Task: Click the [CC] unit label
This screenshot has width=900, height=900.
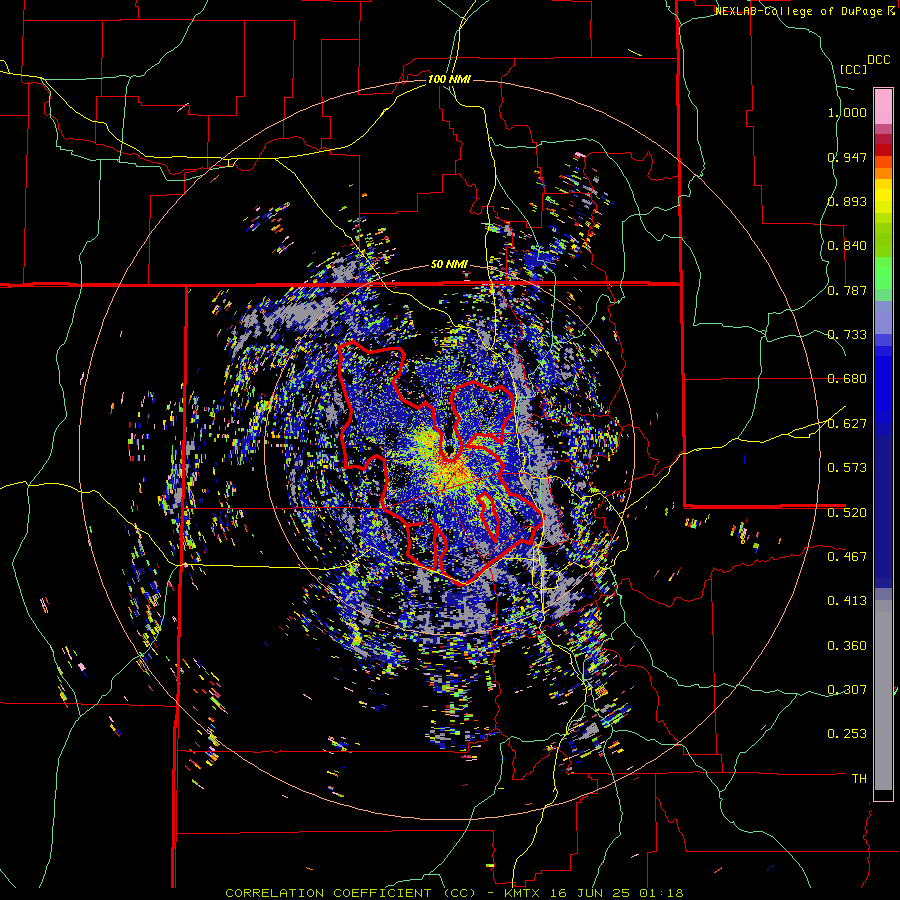Action: [854, 69]
